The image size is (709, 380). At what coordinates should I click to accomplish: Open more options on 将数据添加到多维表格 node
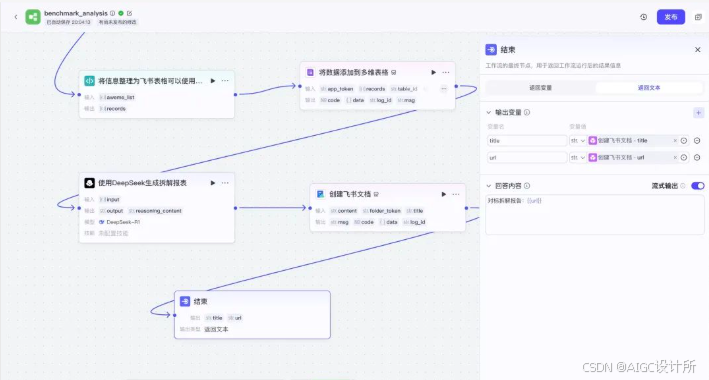[x=446, y=72]
